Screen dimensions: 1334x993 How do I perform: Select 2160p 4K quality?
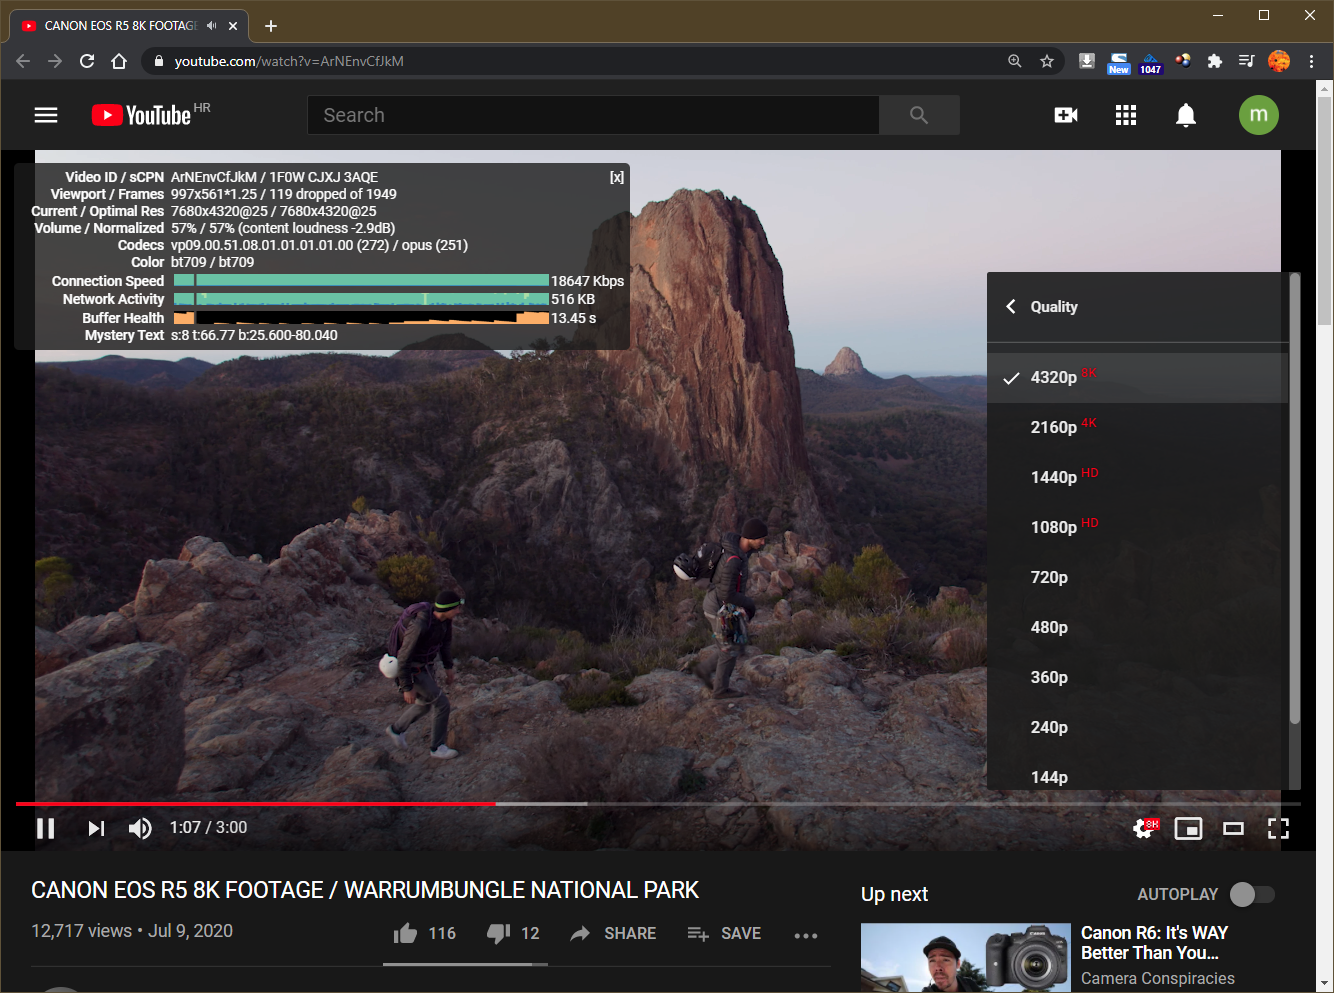coord(1137,427)
